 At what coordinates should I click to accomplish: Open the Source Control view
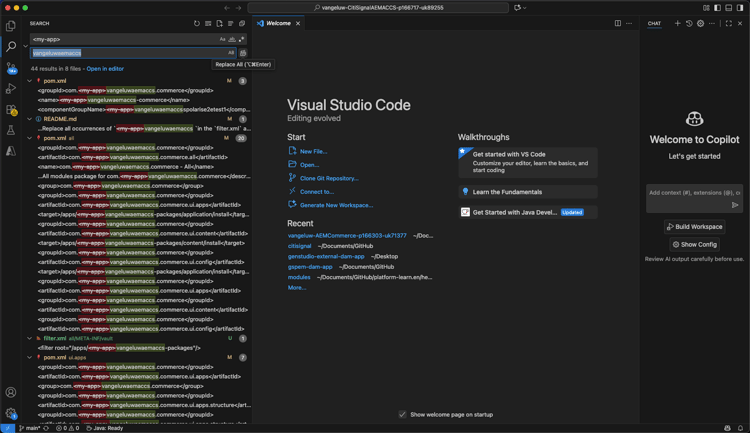pyautogui.click(x=11, y=68)
